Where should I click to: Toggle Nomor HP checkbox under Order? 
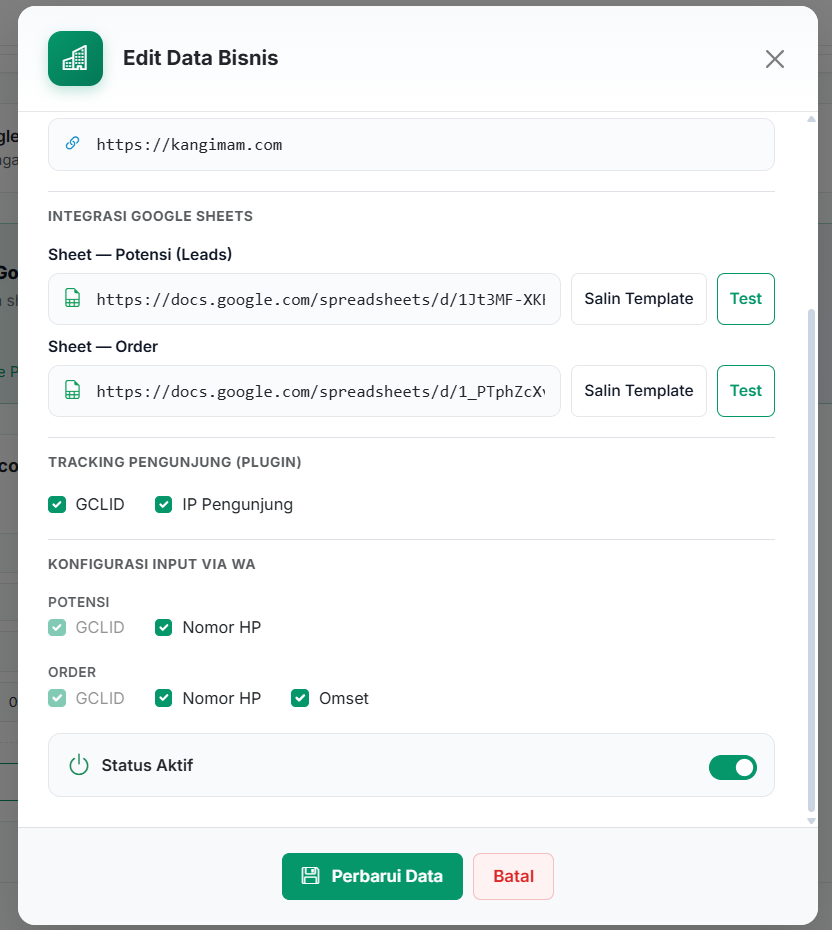(164, 698)
